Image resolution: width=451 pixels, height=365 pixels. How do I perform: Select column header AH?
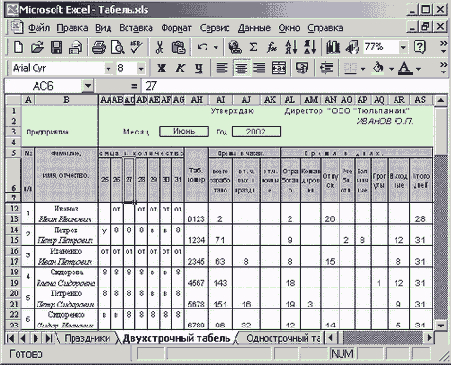coord(196,99)
